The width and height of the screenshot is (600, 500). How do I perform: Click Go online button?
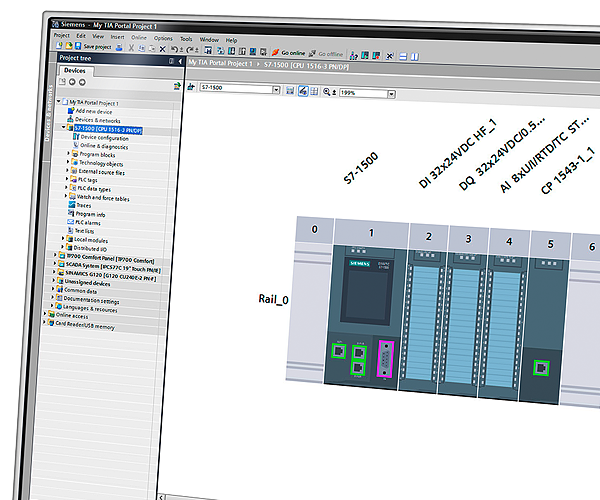[x=289, y=53]
